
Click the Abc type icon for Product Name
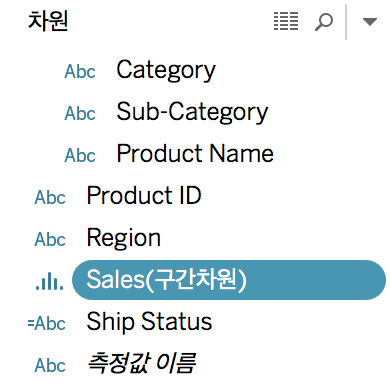[80, 156]
